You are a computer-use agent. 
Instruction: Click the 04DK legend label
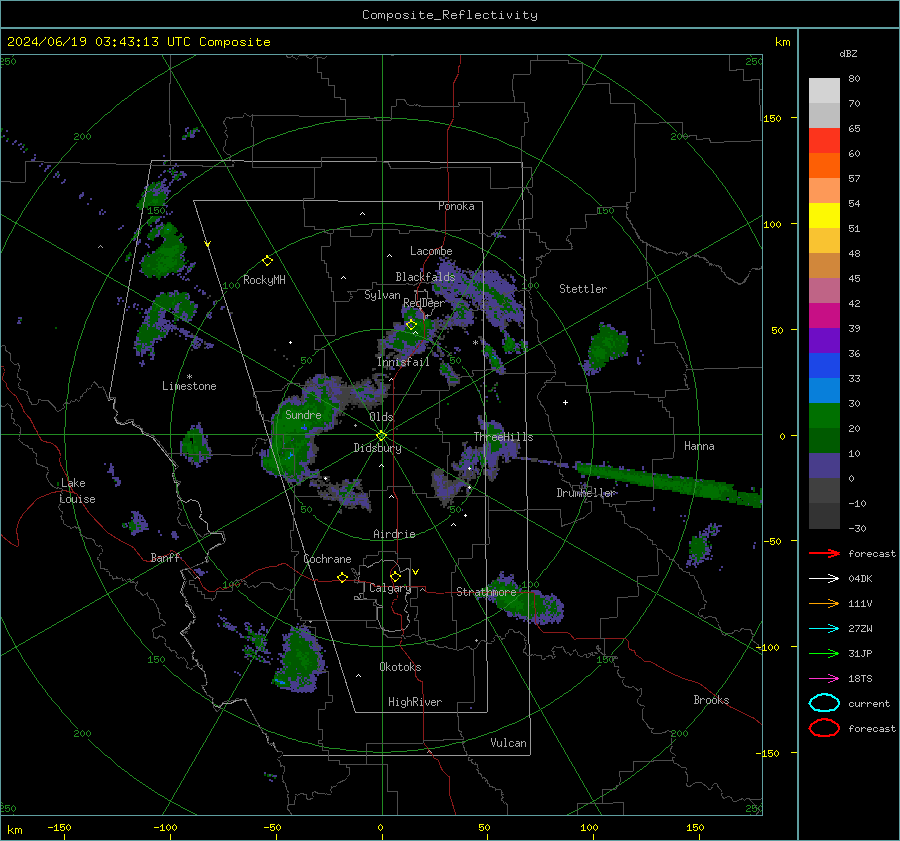coord(860,579)
